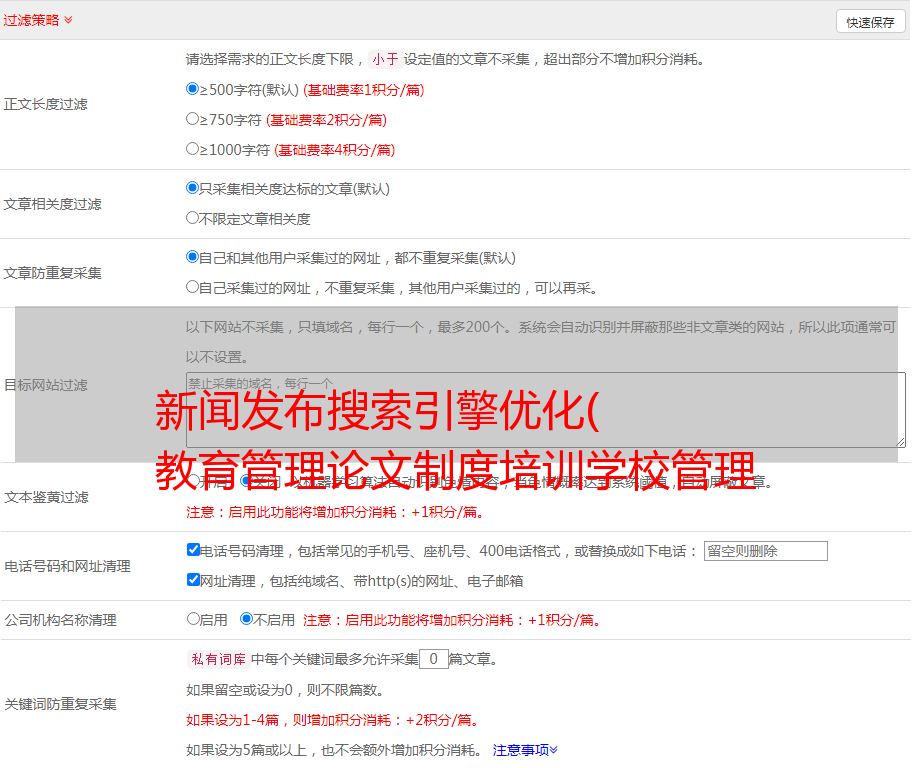Select the ≥1000字符 length filter

[x=193, y=149]
